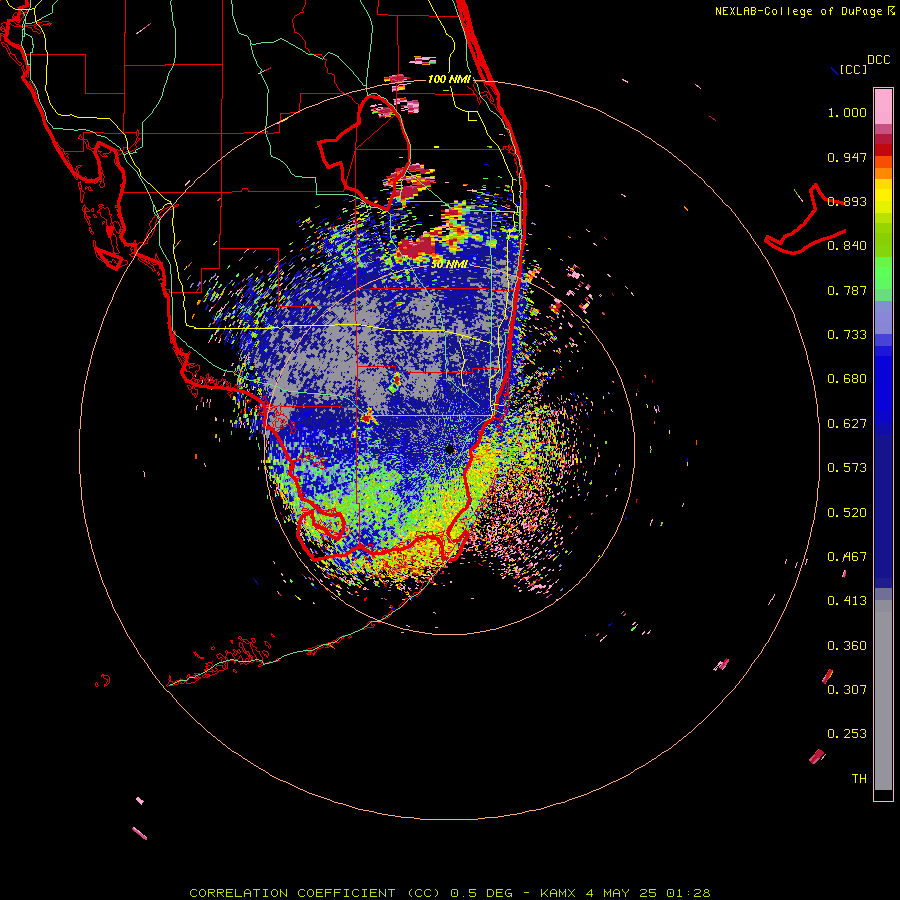Pick the yellow segment of the color bar
Image resolution: width=900 pixels, height=900 pixels.
(883, 196)
